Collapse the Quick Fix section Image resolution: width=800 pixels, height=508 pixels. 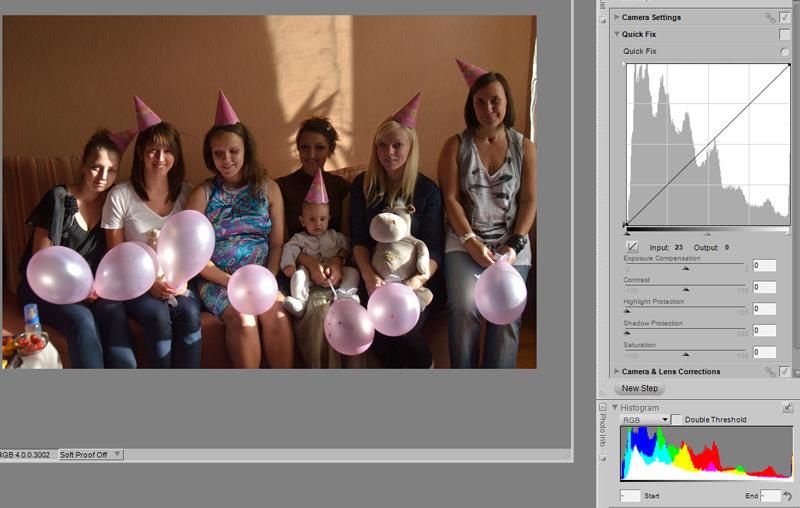[616, 34]
